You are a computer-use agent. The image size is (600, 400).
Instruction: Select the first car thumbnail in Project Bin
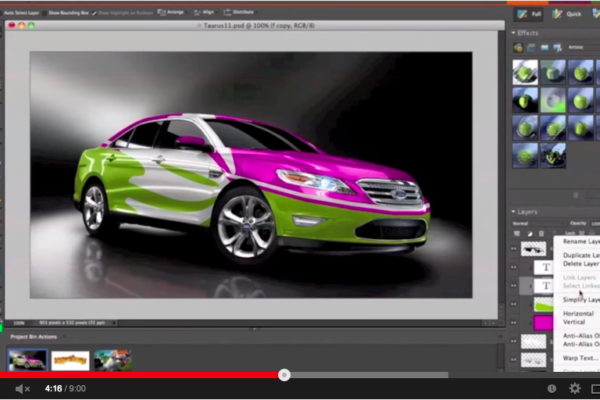tap(27, 358)
